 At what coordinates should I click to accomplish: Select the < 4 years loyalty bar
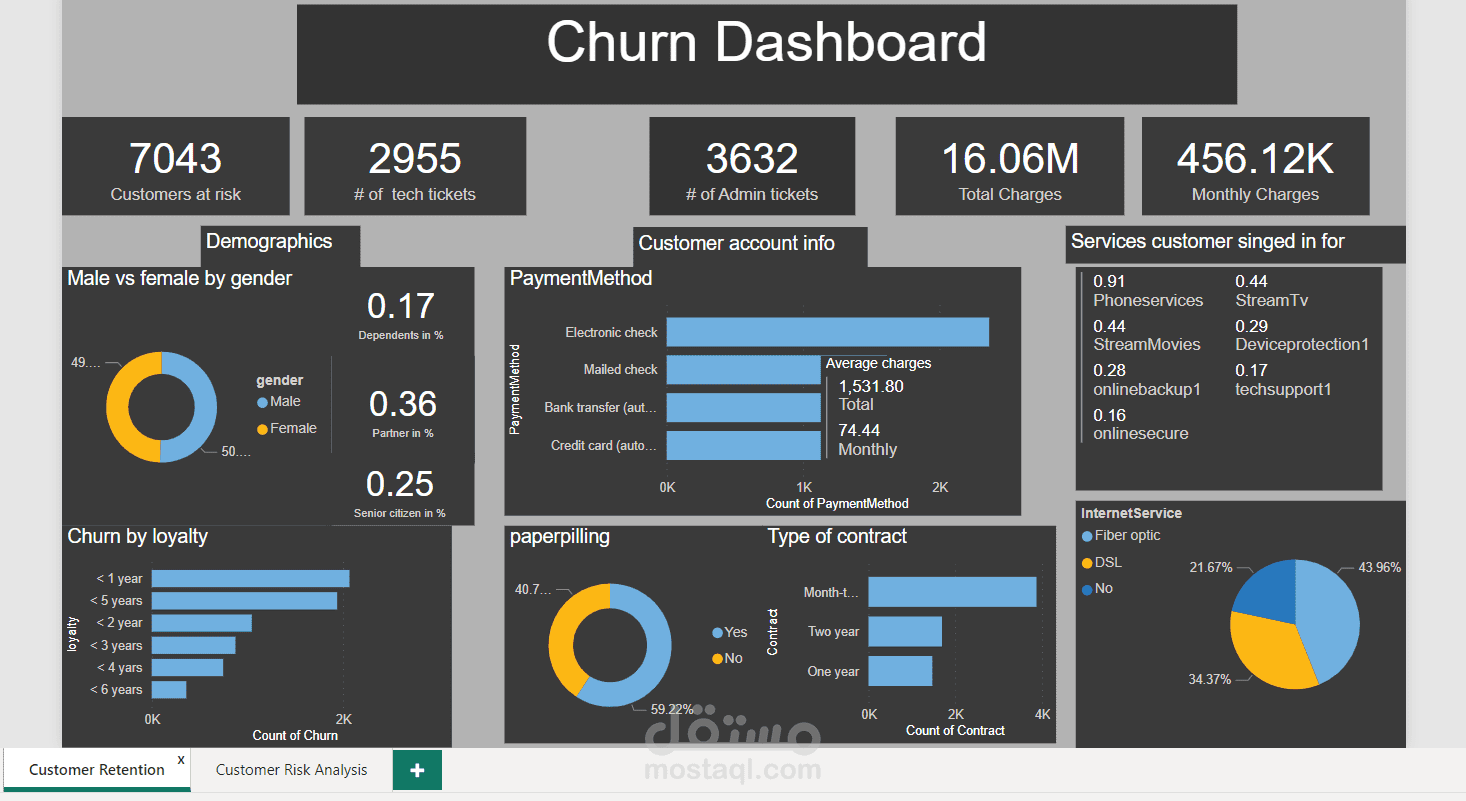[187, 667]
